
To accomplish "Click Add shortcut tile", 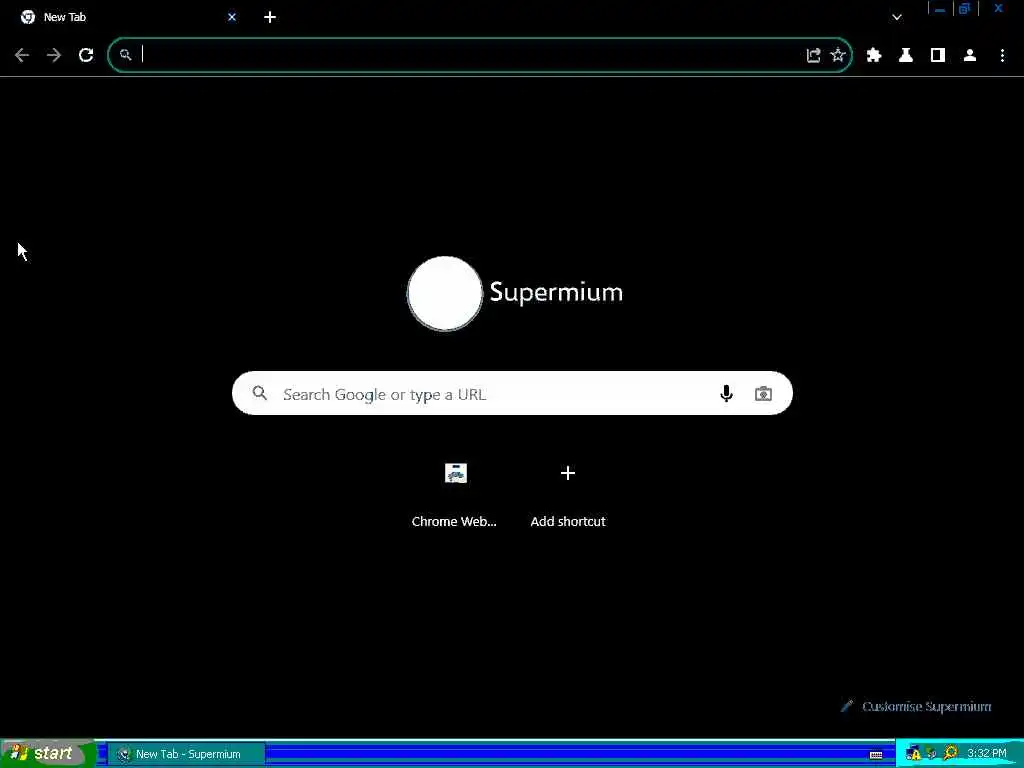I will coord(568,493).
